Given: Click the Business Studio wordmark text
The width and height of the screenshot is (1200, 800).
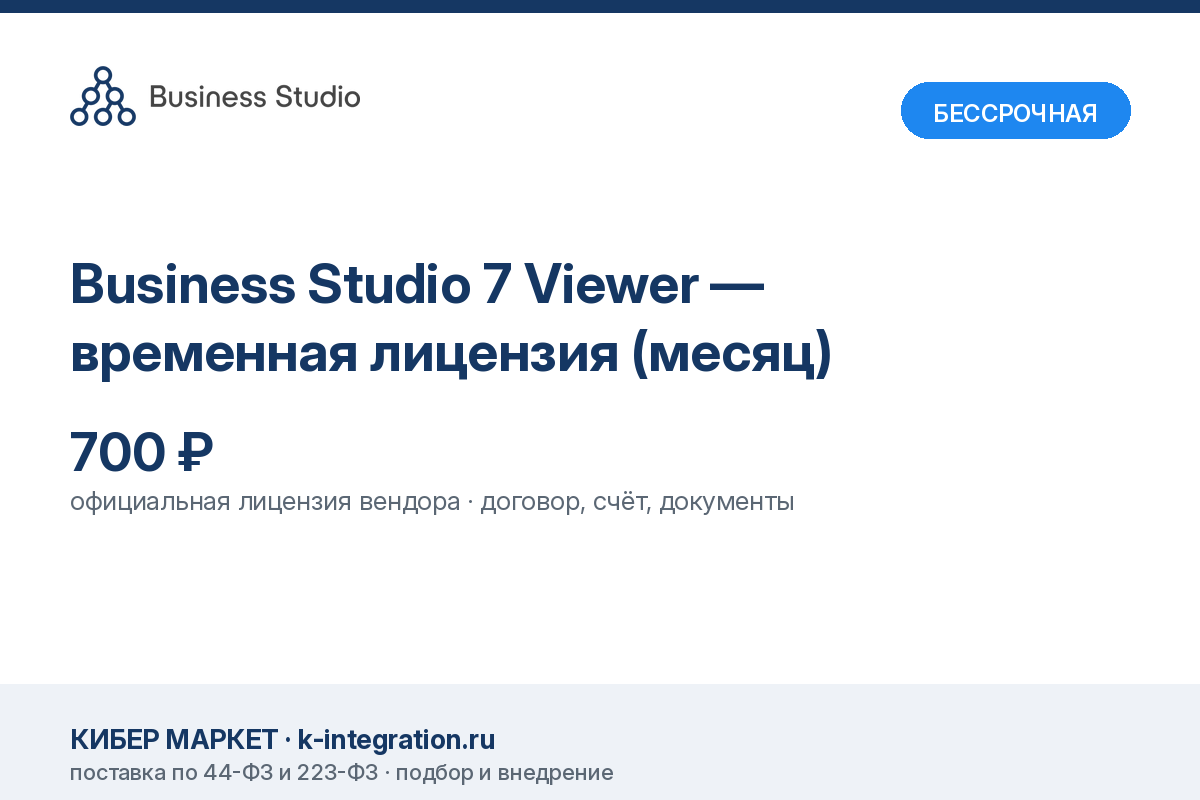Looking at the screenshot, I should [x=254, y=97].
